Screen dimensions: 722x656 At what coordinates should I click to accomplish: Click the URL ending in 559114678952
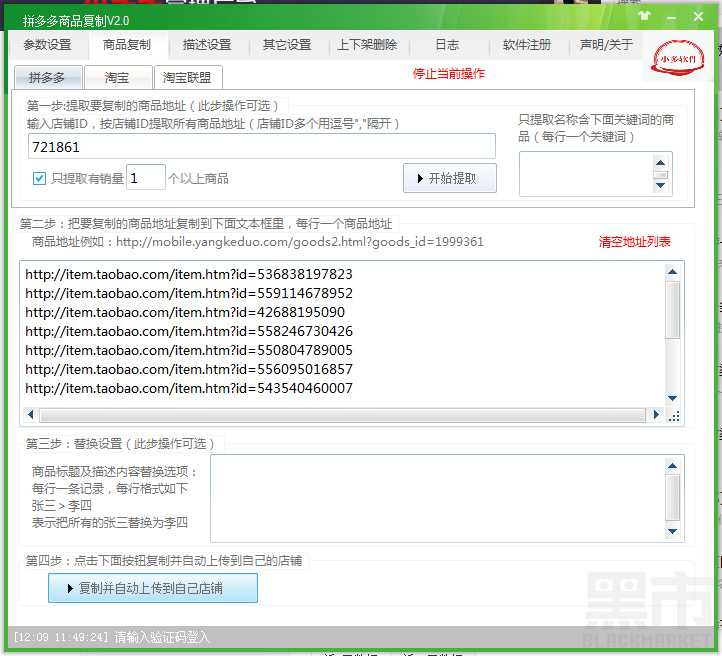[x=189, y=293]
